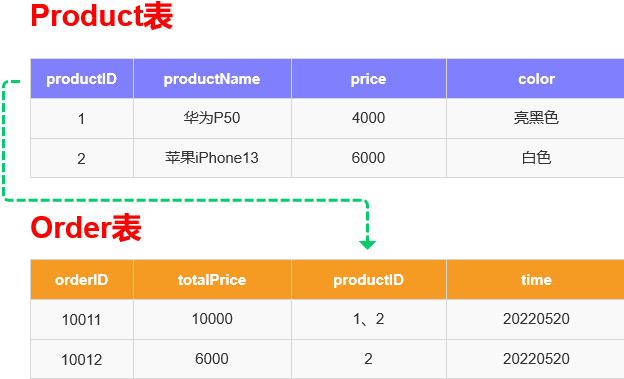This screenshot has width=624, height=379.
Task: Click the 4000 price cell
Action: (x=369, y=118)
